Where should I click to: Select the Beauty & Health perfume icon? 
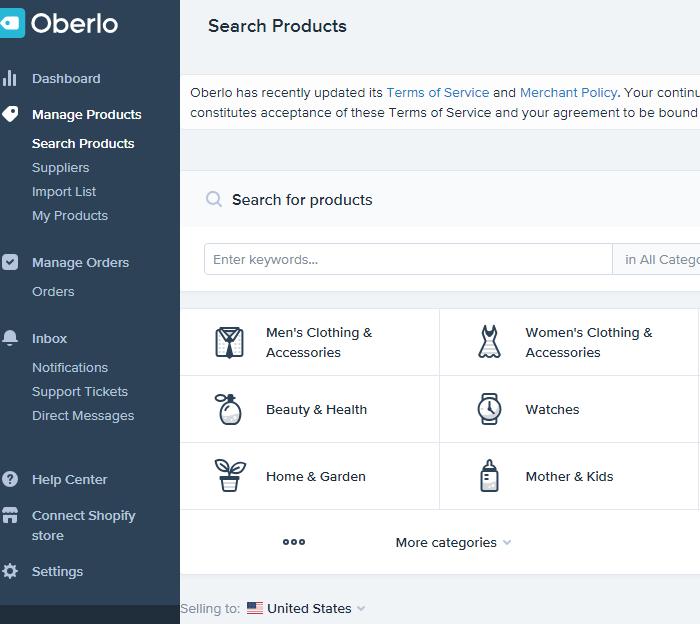(x=229, y=409)
